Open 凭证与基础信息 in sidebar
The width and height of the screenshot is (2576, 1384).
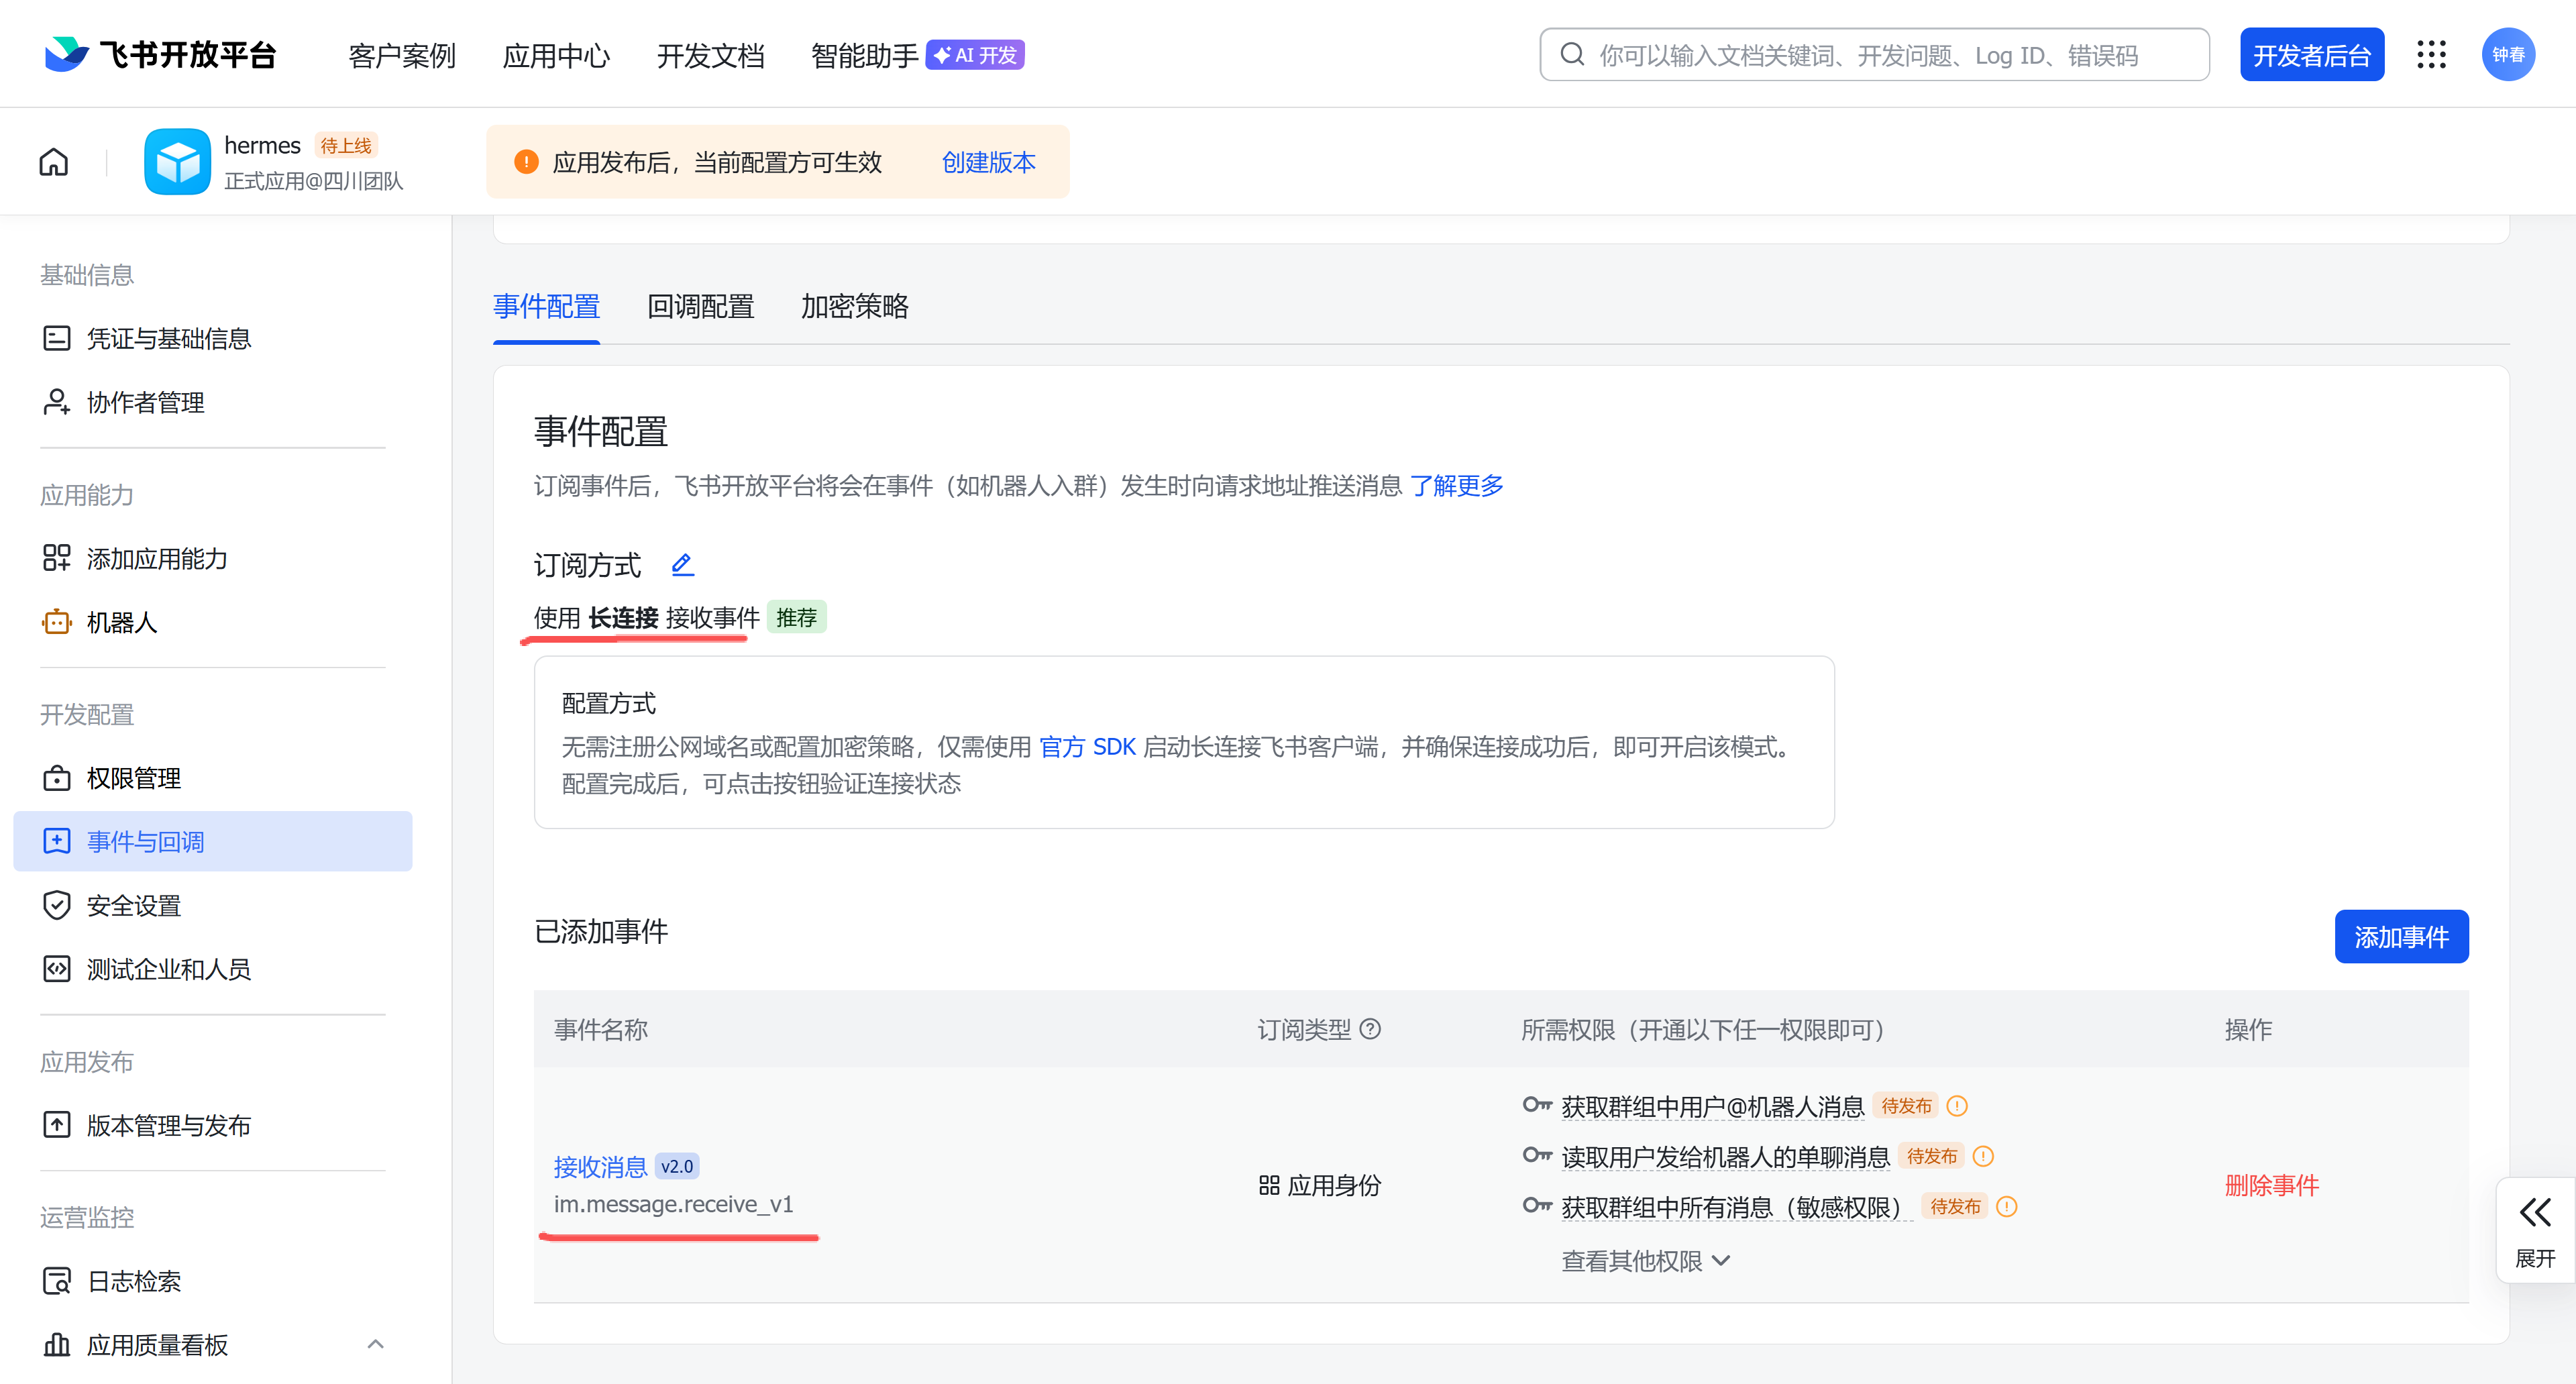(x=213, y=339)
